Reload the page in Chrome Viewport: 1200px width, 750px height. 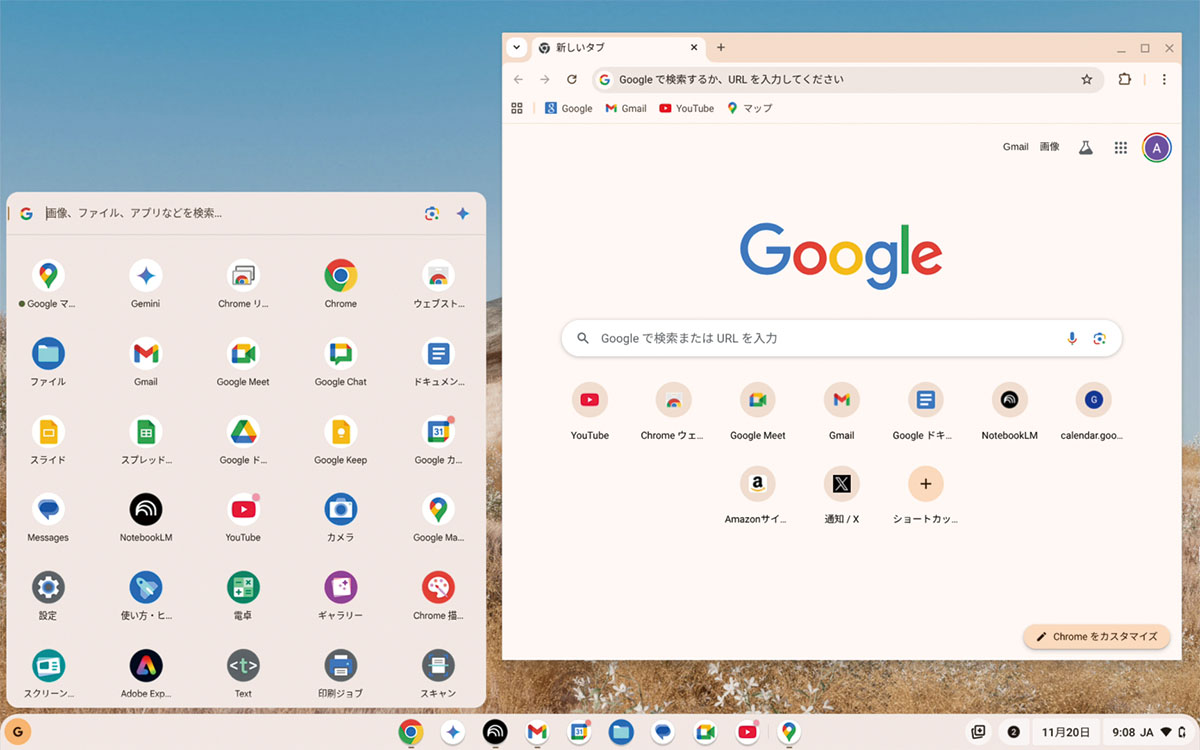[572, 80]
